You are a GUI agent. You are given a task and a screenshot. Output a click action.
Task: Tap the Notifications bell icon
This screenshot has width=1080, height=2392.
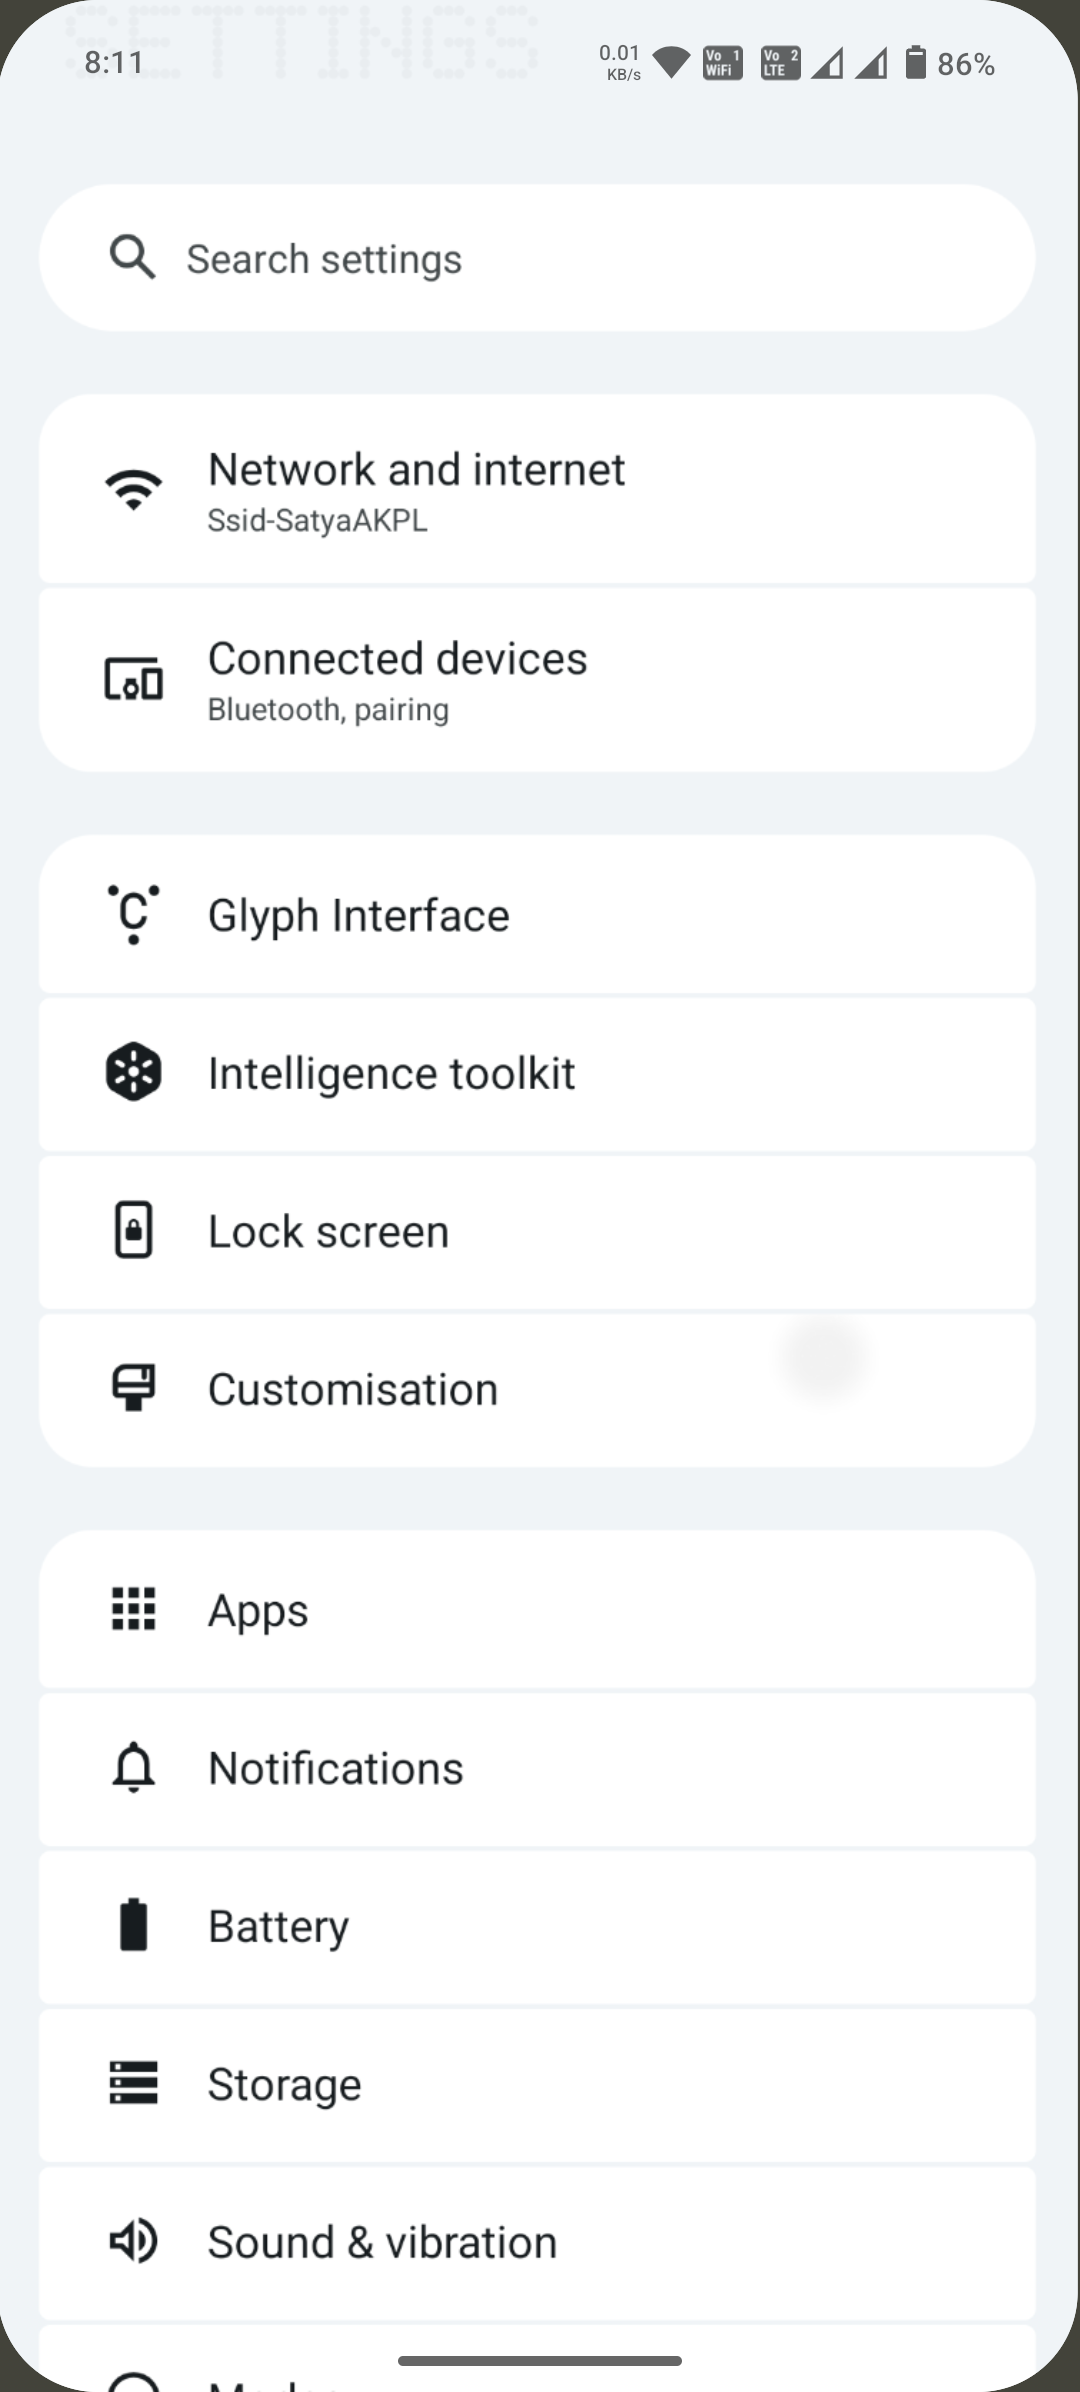(x=133, y=1767)
